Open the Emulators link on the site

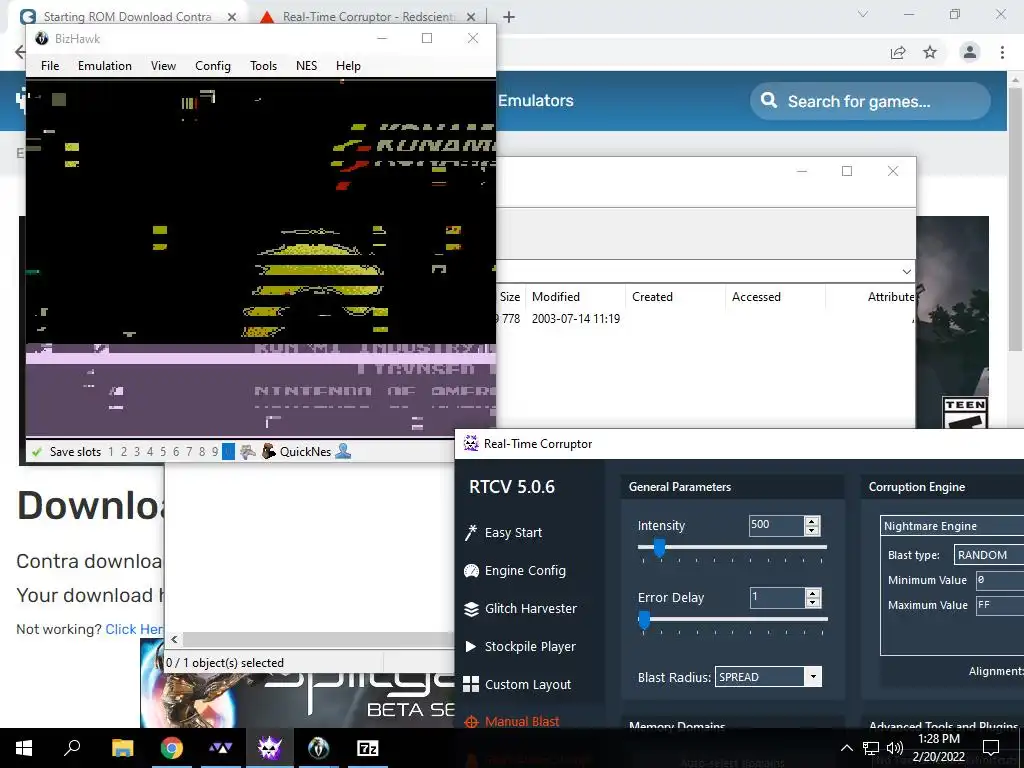point(536,101)
